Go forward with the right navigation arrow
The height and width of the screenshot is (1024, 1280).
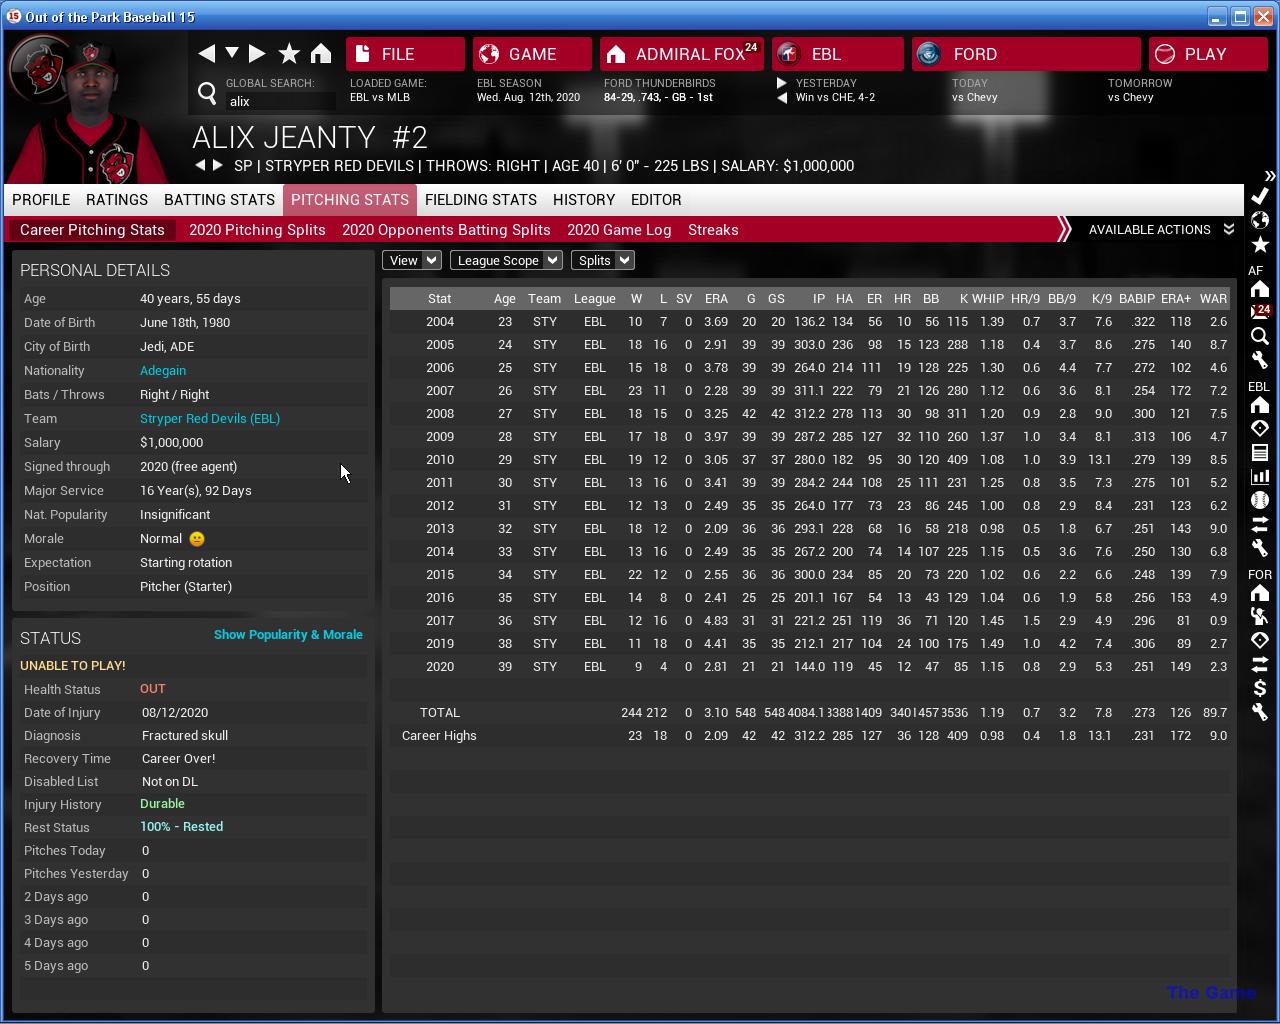[257, 53]
